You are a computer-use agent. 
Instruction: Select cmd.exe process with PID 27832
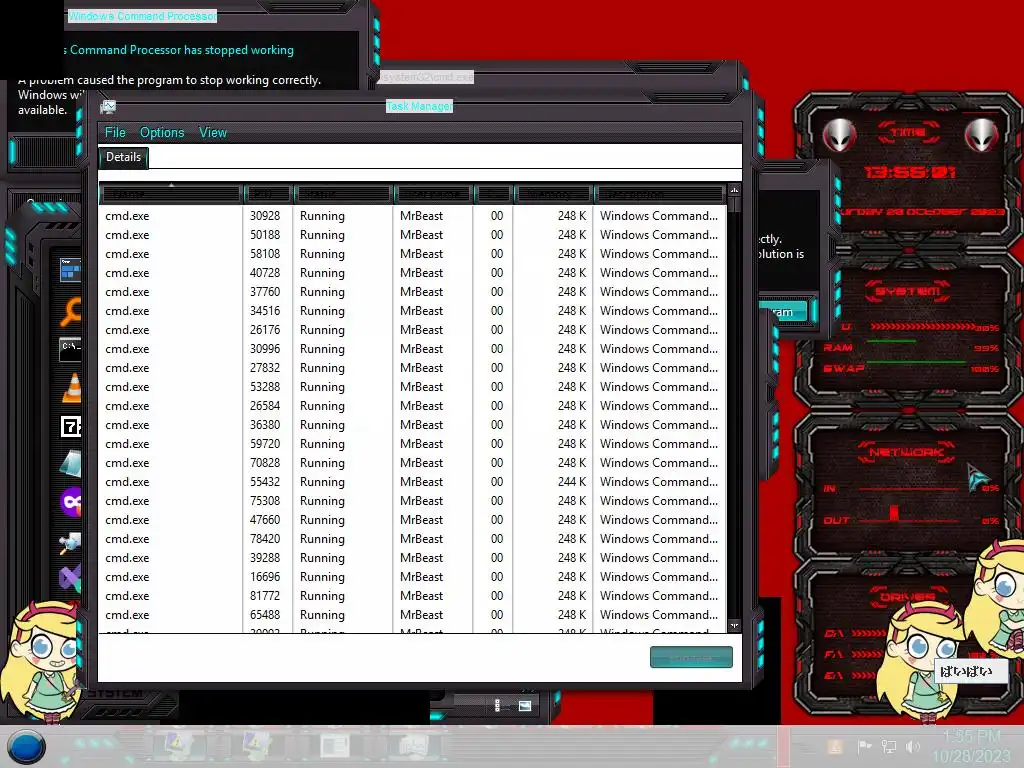[413, 368]
